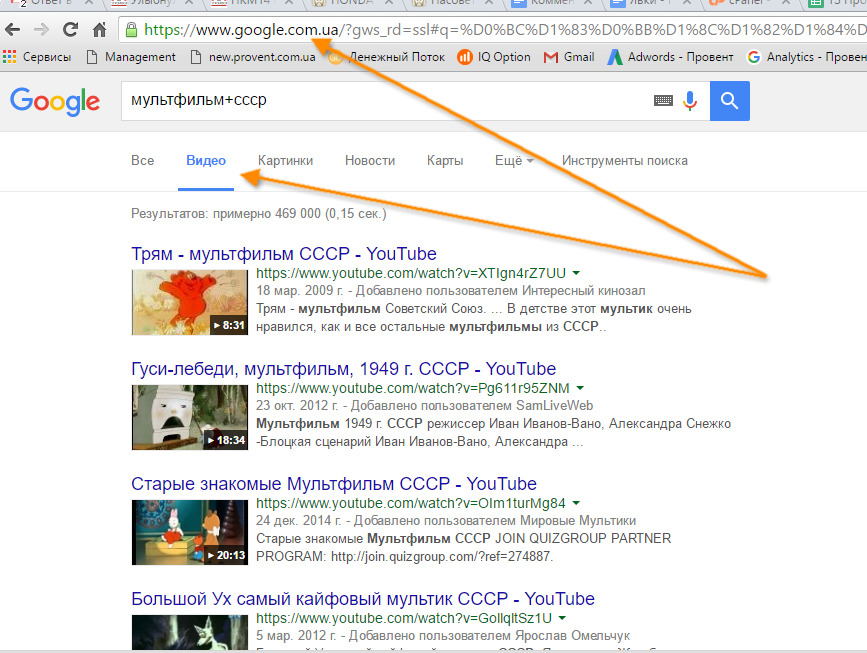Viewport: 867px width, 653px height.
Task: Open the Analytics bookmark
Action: (806, 56)
